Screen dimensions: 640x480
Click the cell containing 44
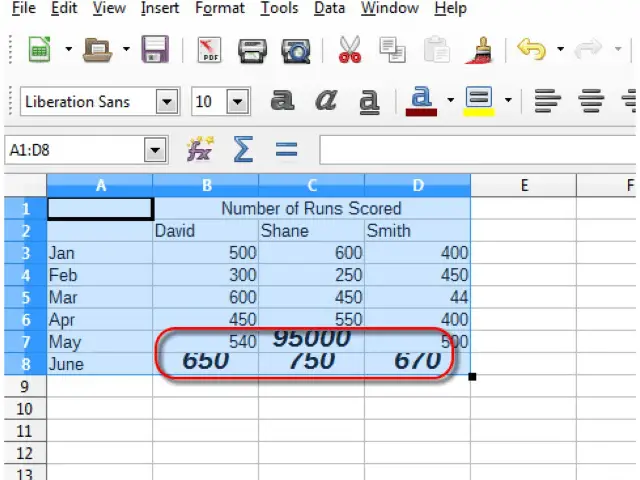tap(417, 297)
